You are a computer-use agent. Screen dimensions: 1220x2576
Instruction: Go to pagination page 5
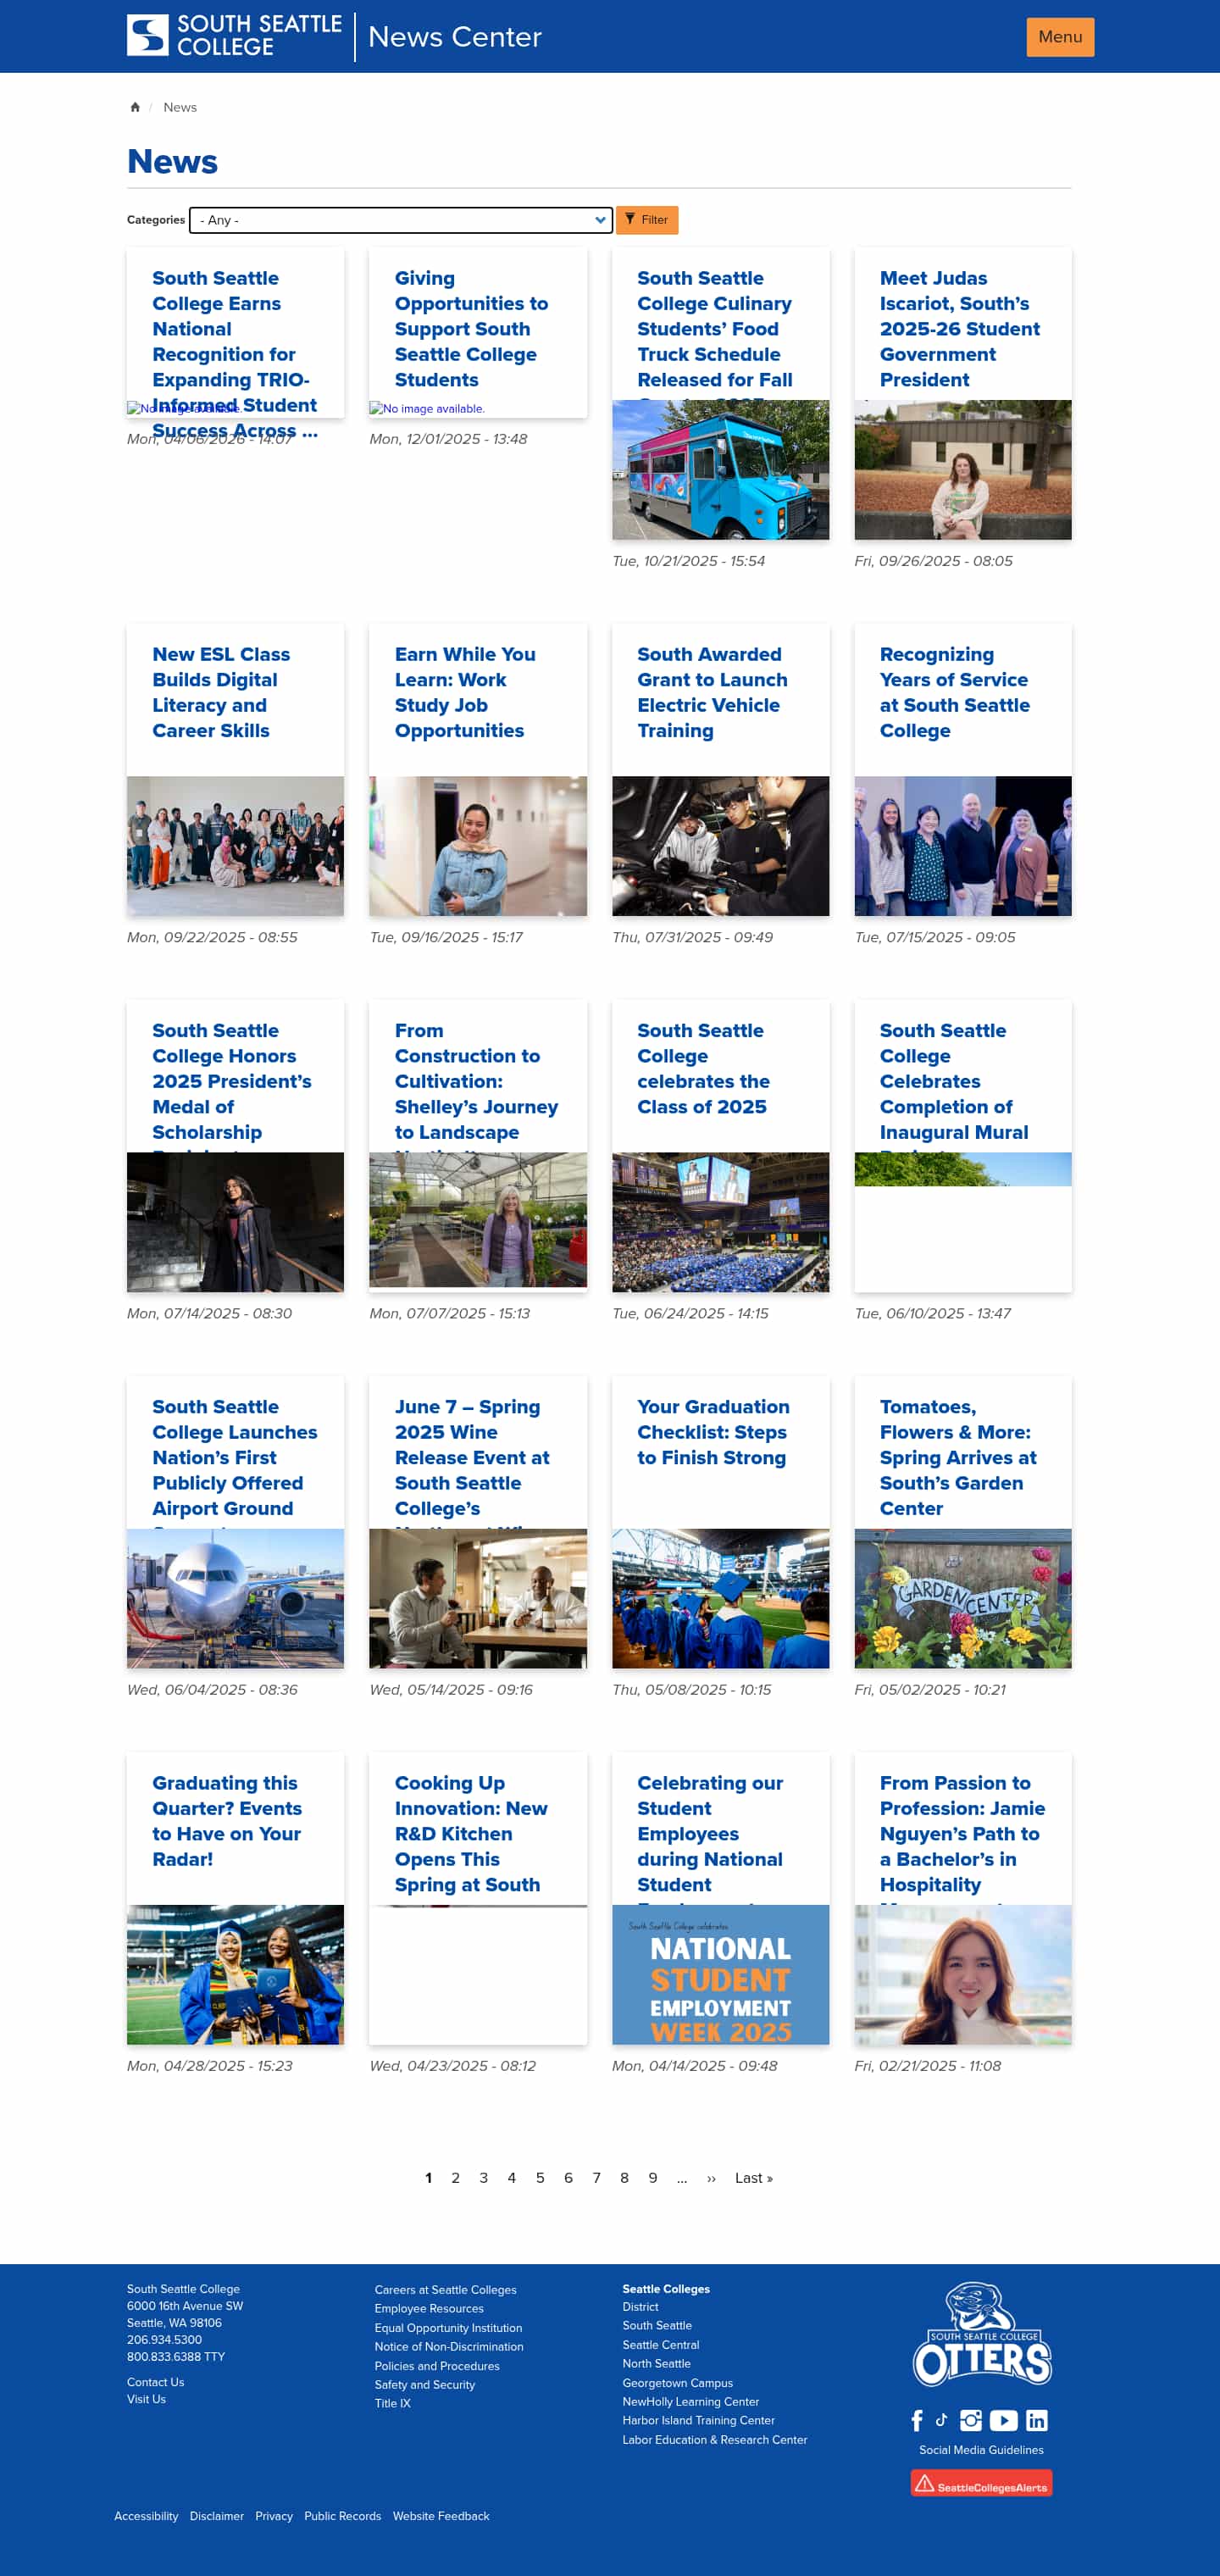[540, 2178]
